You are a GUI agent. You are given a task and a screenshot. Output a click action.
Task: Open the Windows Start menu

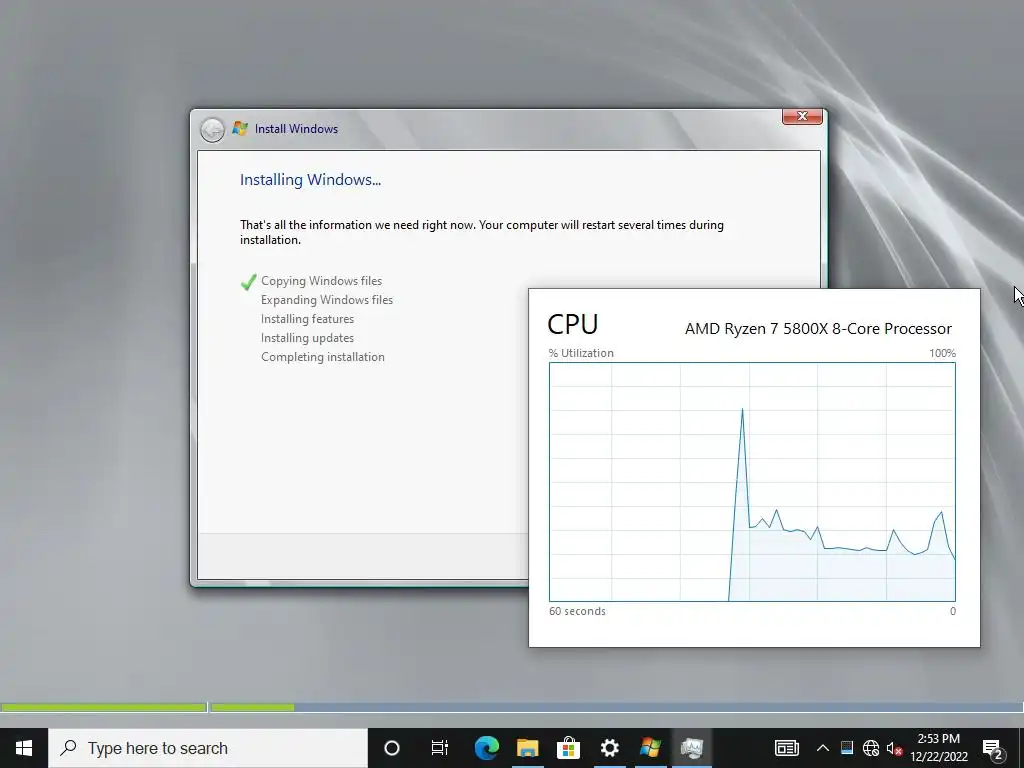(24, 748)
